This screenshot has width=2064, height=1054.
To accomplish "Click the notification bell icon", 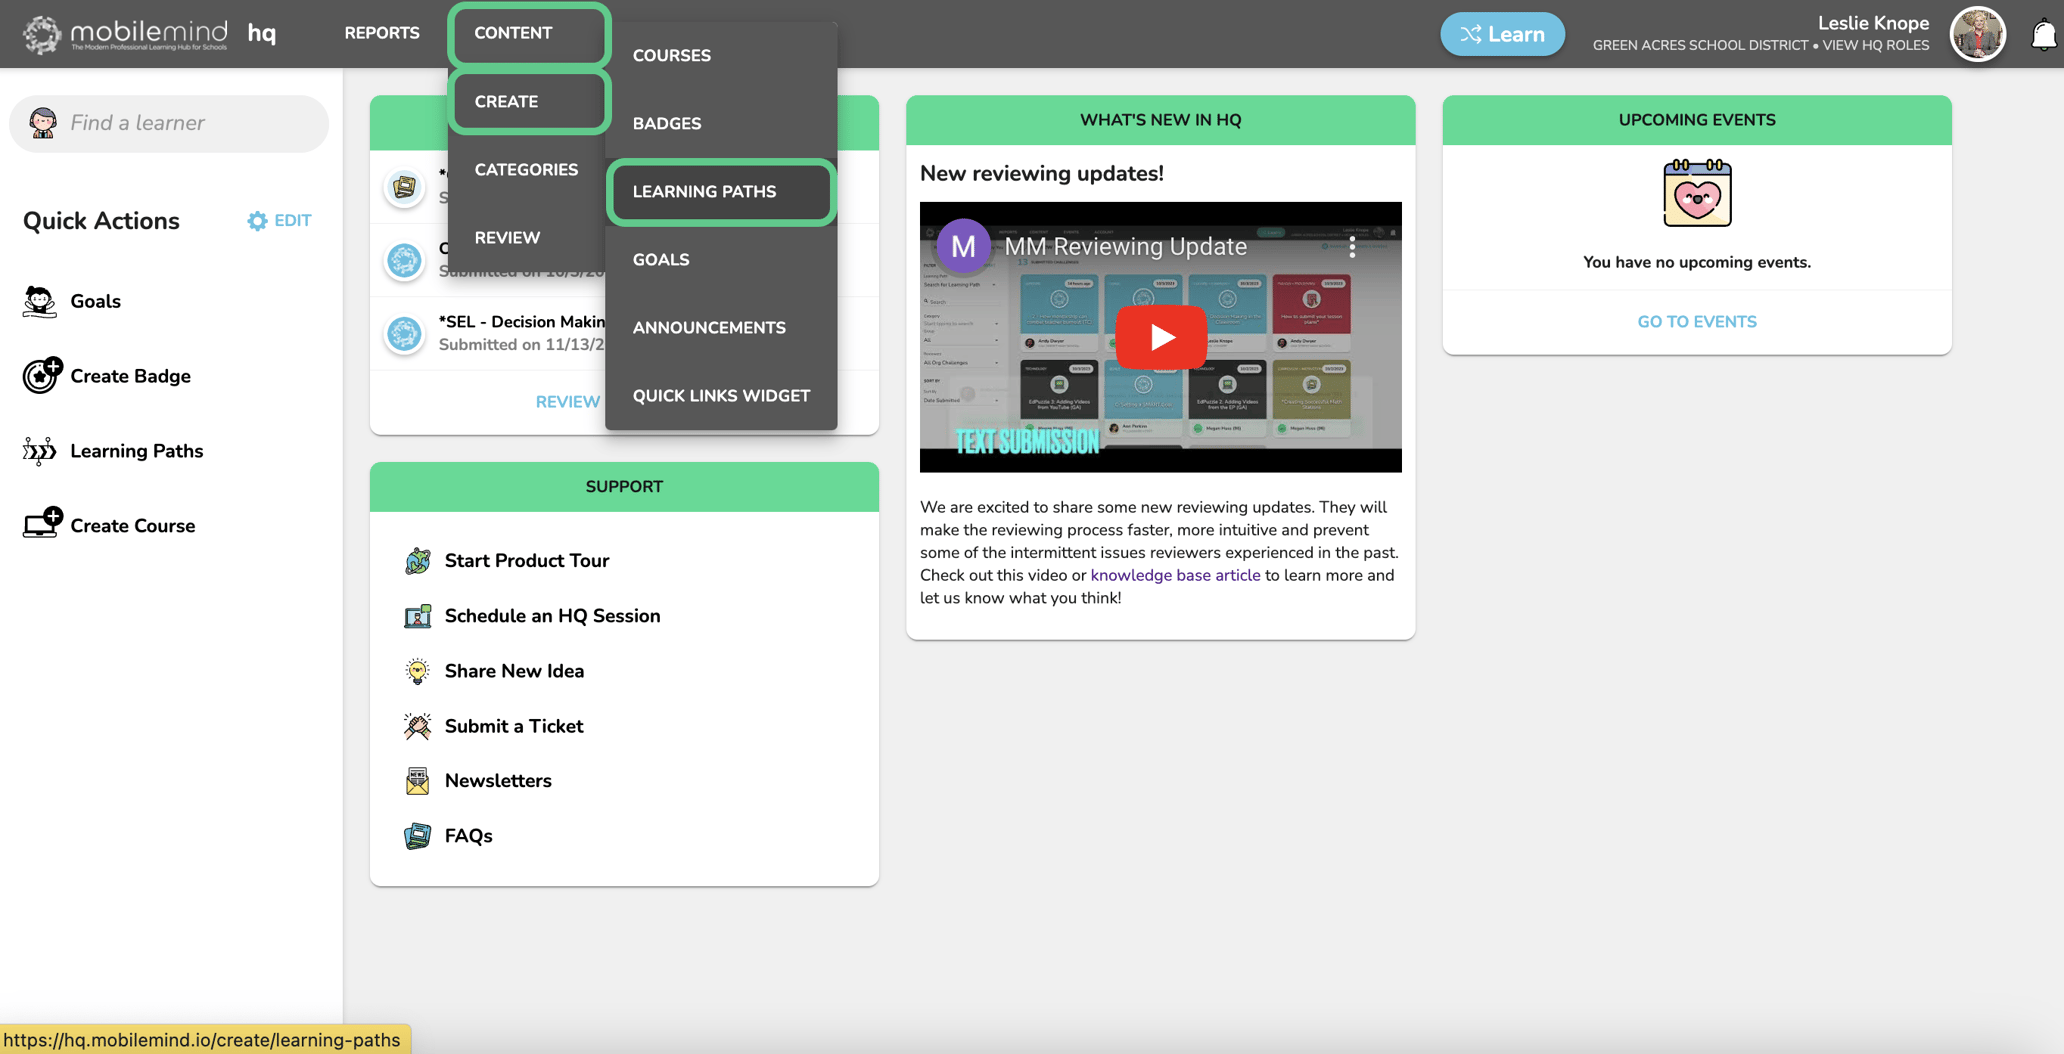I will tap(2044, 35).
